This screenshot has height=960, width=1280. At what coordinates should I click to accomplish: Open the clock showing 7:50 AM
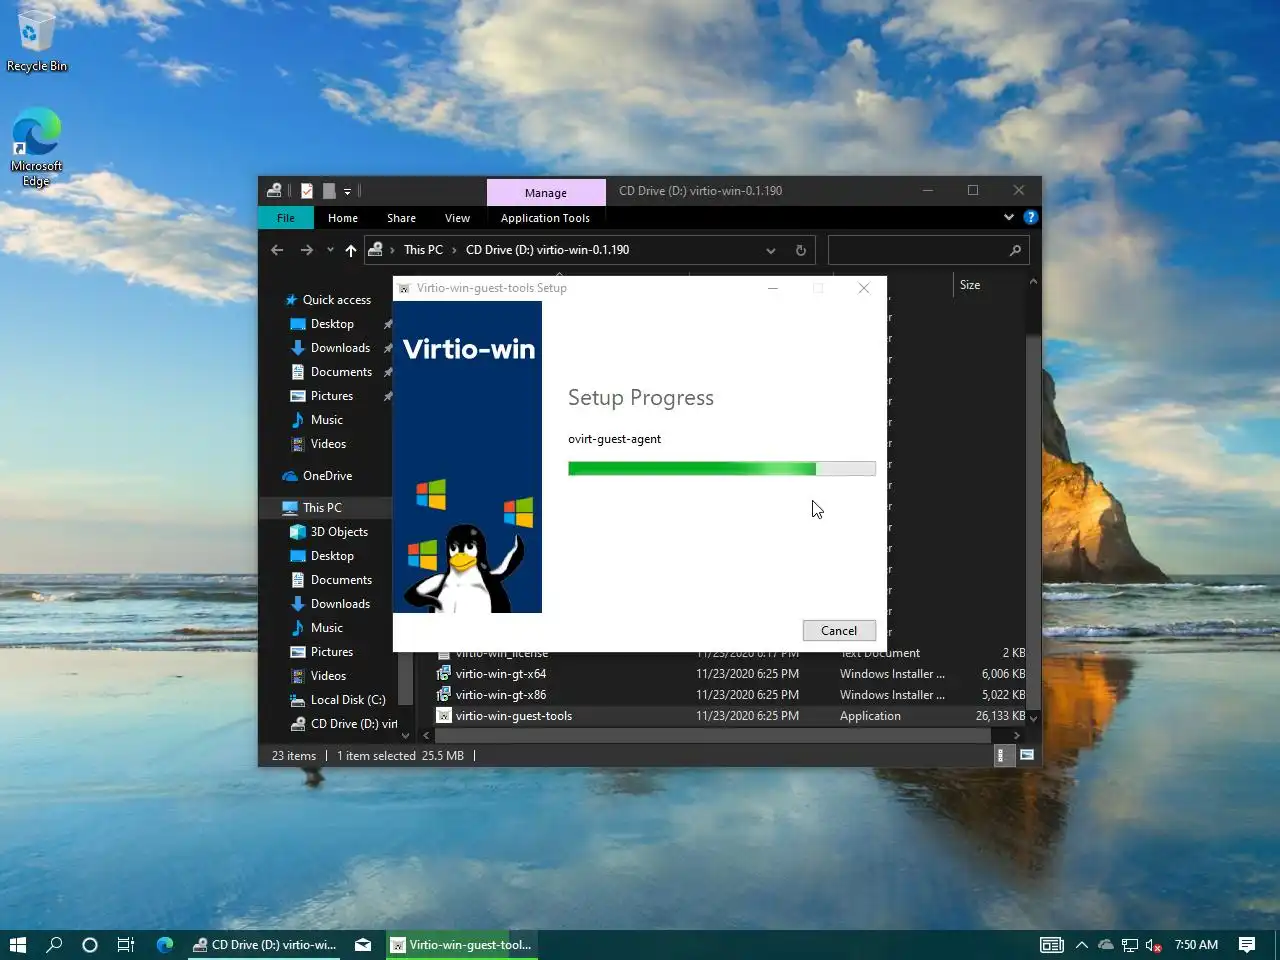[x=1196, y=945]
